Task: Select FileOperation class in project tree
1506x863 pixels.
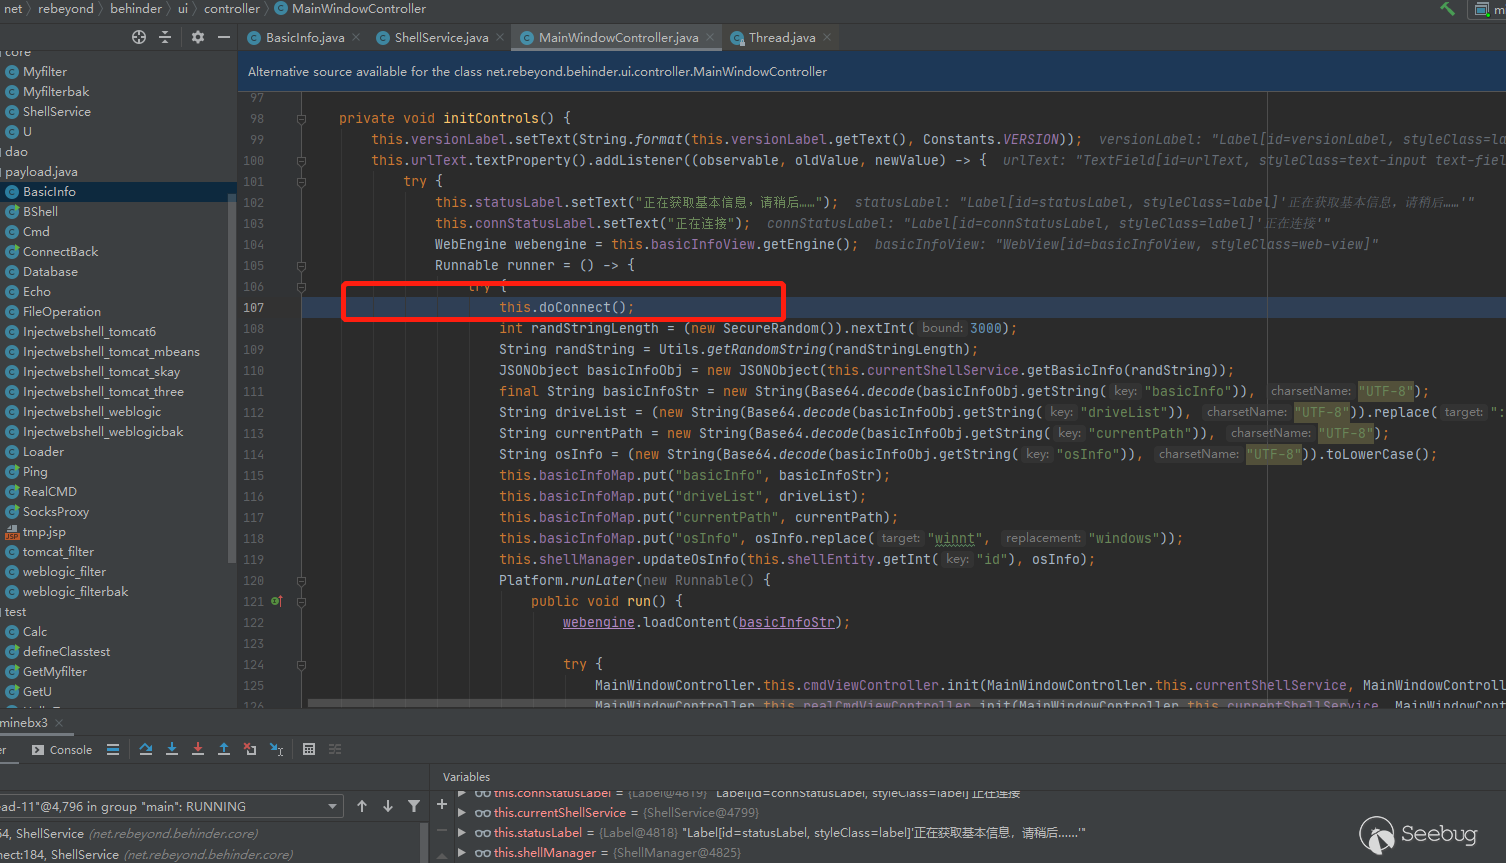Action: point(61,312)
